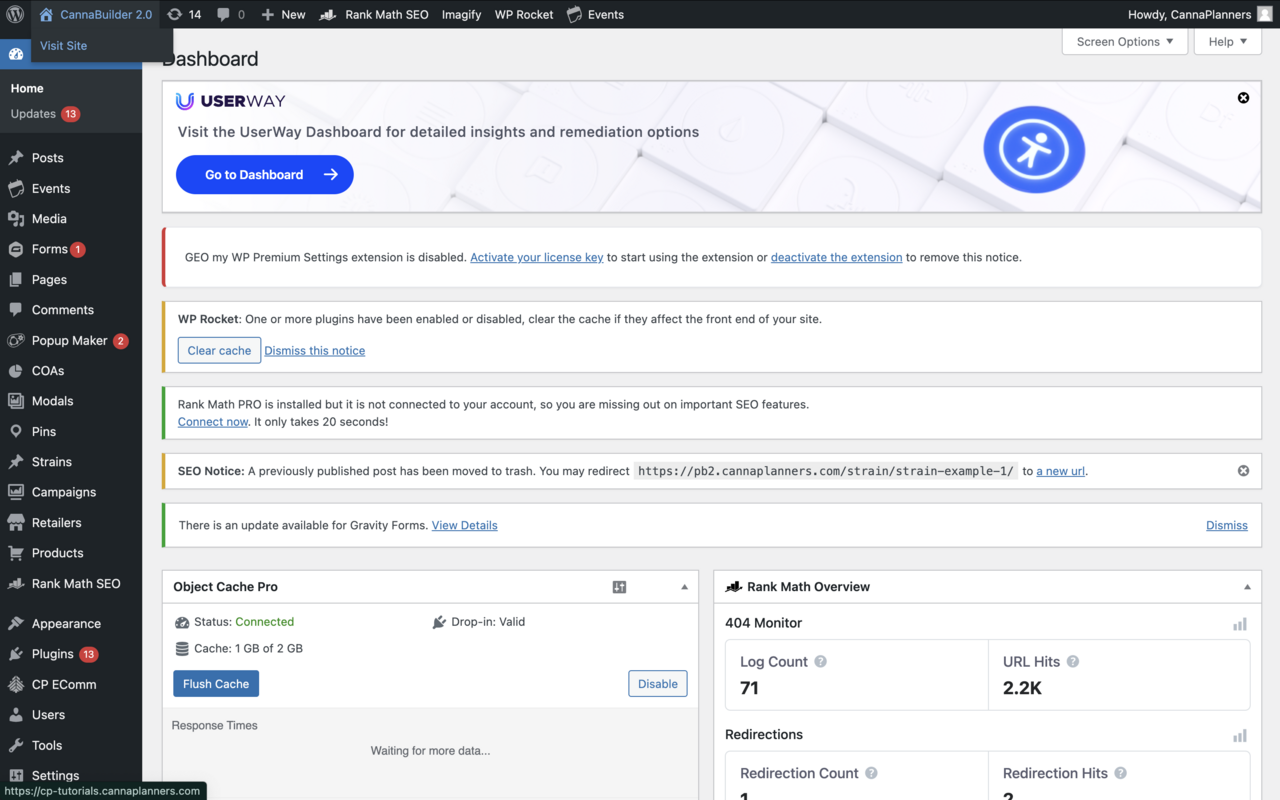Screen dimensions: 1280x800
Task: Open 404 Monitor chart icon
Action: coord(1240,624)
